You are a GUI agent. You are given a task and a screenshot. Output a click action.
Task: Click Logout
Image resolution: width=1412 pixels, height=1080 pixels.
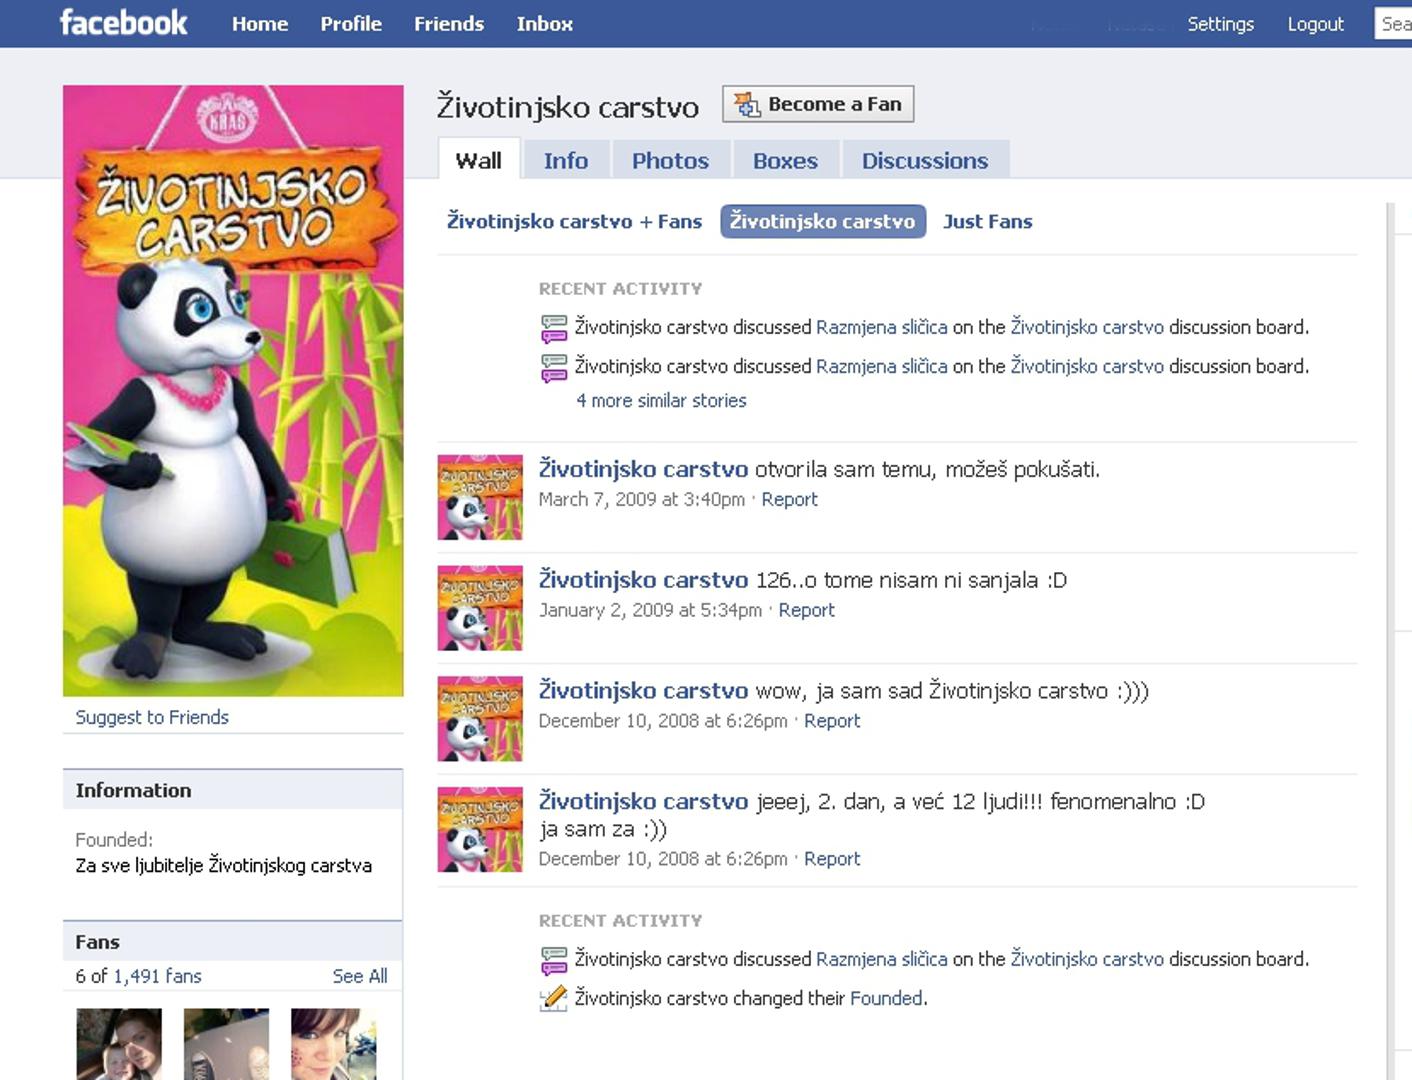point(1316,24)
